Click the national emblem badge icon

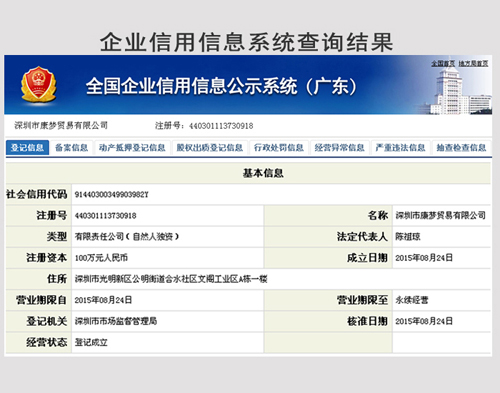coord(38,84)
